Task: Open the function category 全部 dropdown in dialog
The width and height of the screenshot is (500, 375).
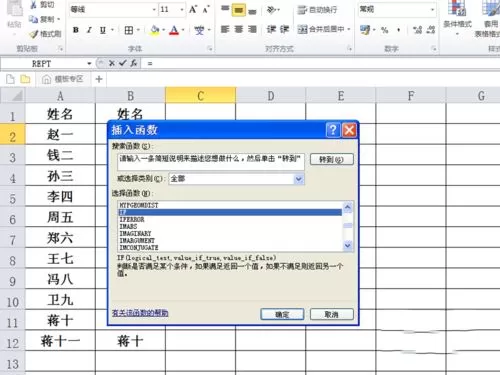Action: [299, 179]
